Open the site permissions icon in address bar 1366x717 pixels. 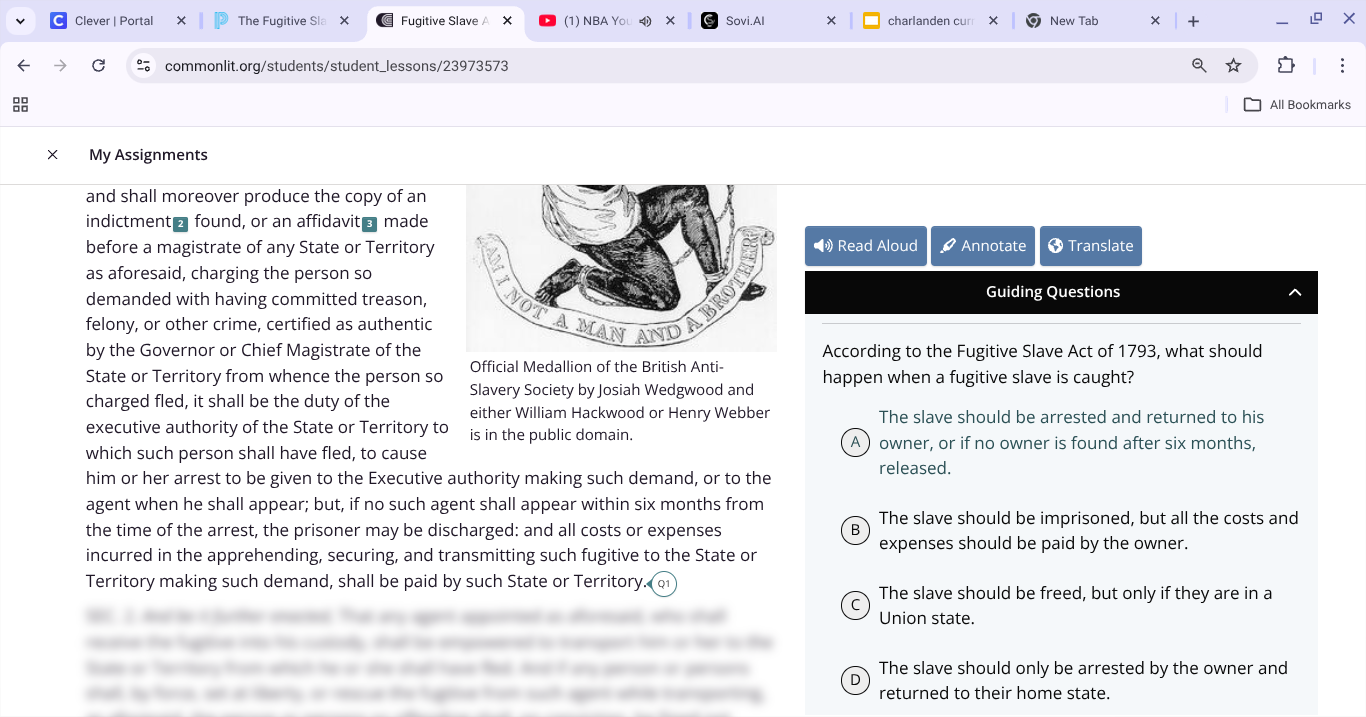[142, 65]
